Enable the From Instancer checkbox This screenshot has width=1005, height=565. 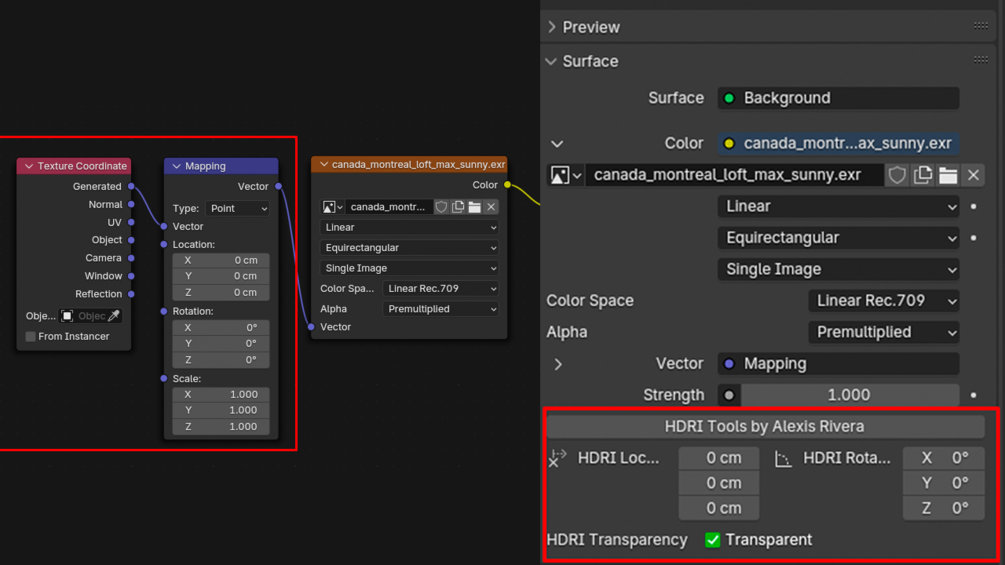click(x=31, y=337)
